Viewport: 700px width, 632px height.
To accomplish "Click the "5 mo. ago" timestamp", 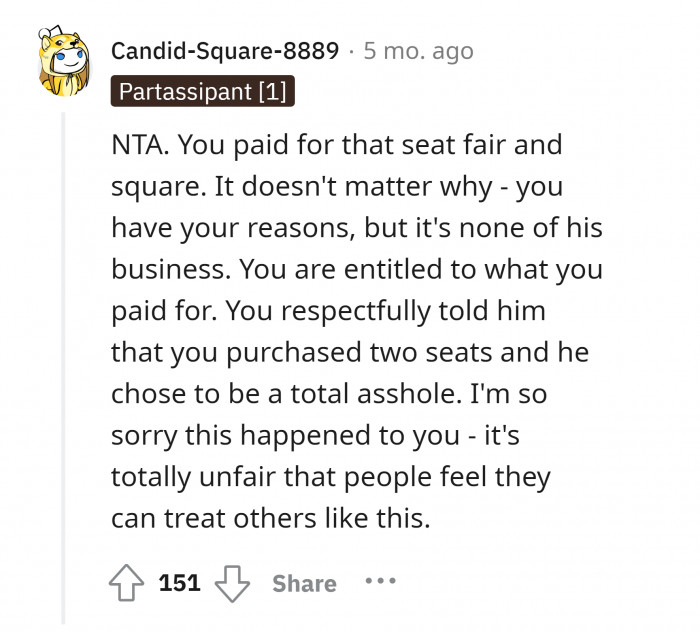I will pyautogui.click(x=418, y=50).
